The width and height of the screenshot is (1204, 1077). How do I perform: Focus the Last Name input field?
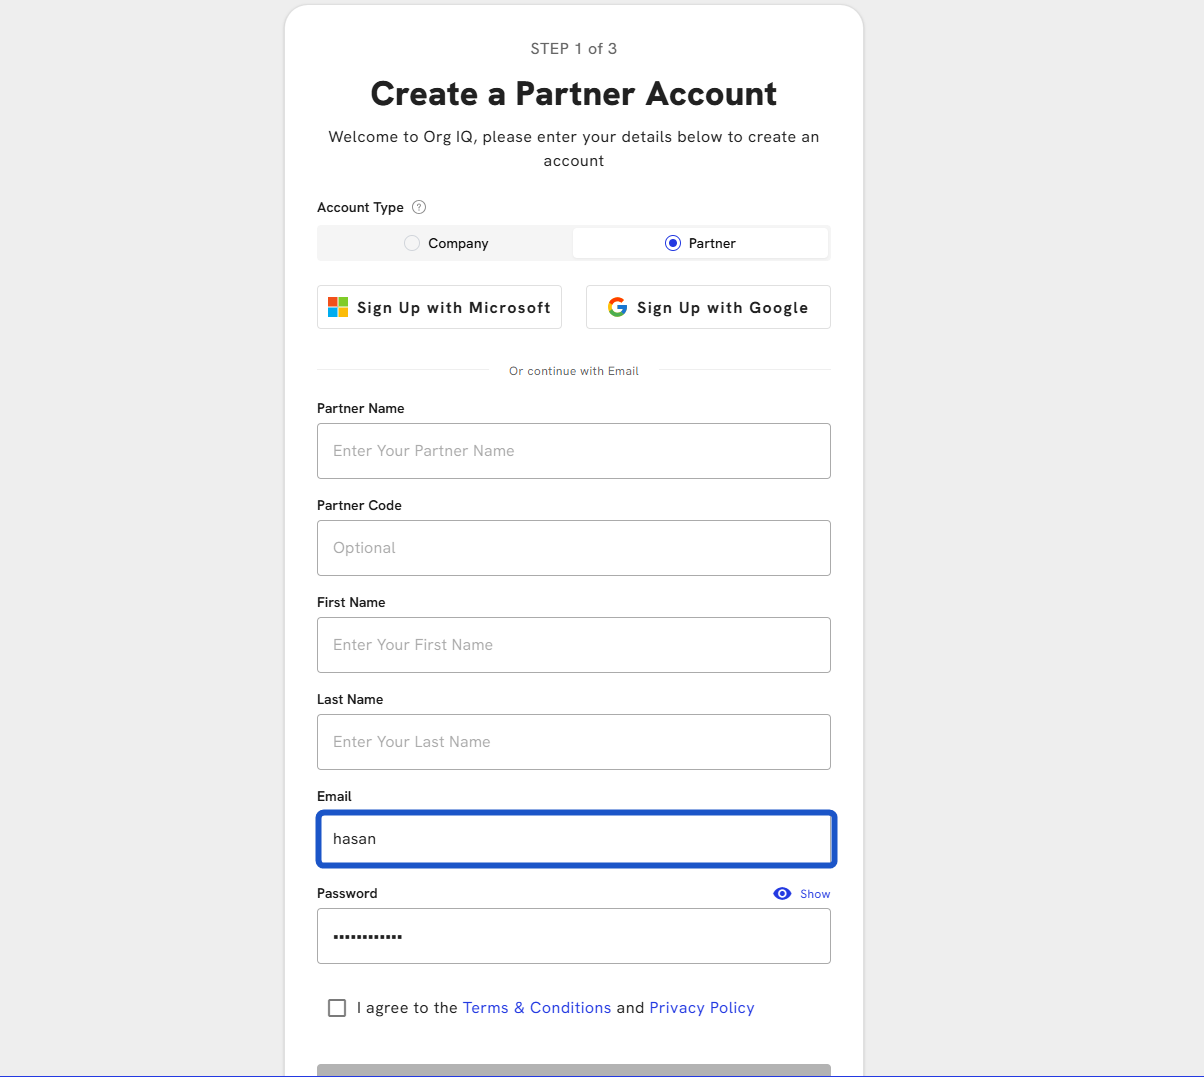pyautogui.click(x=574, y=742)
